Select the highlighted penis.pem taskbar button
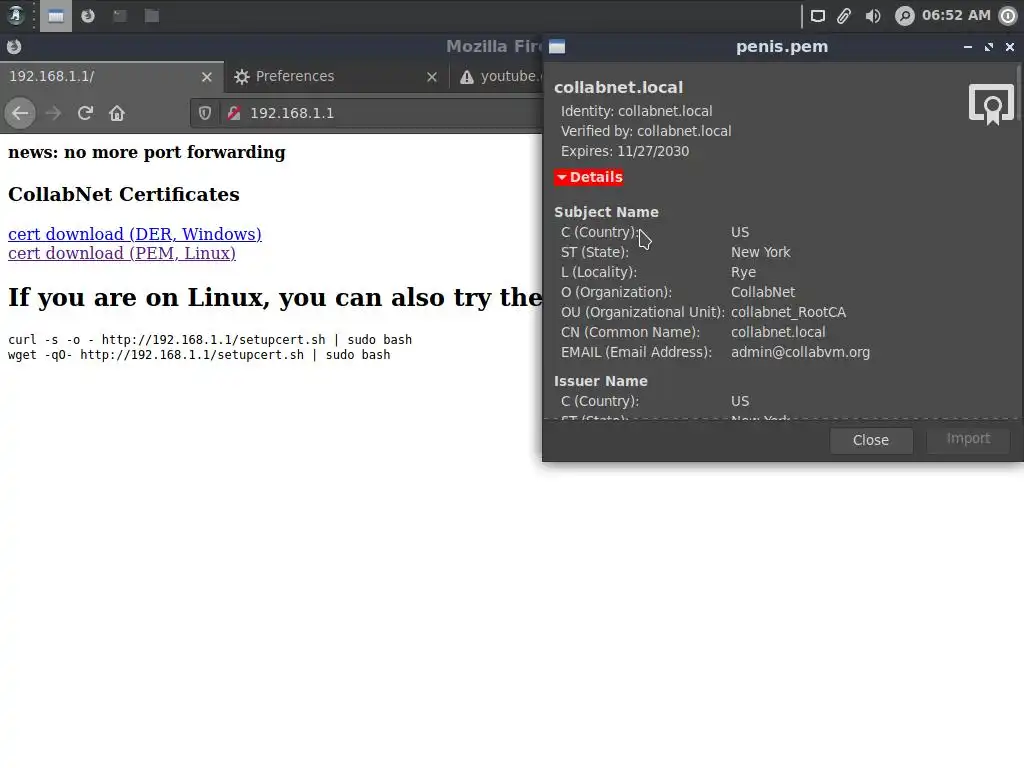The image size is (1024, 768). [56, 16]
